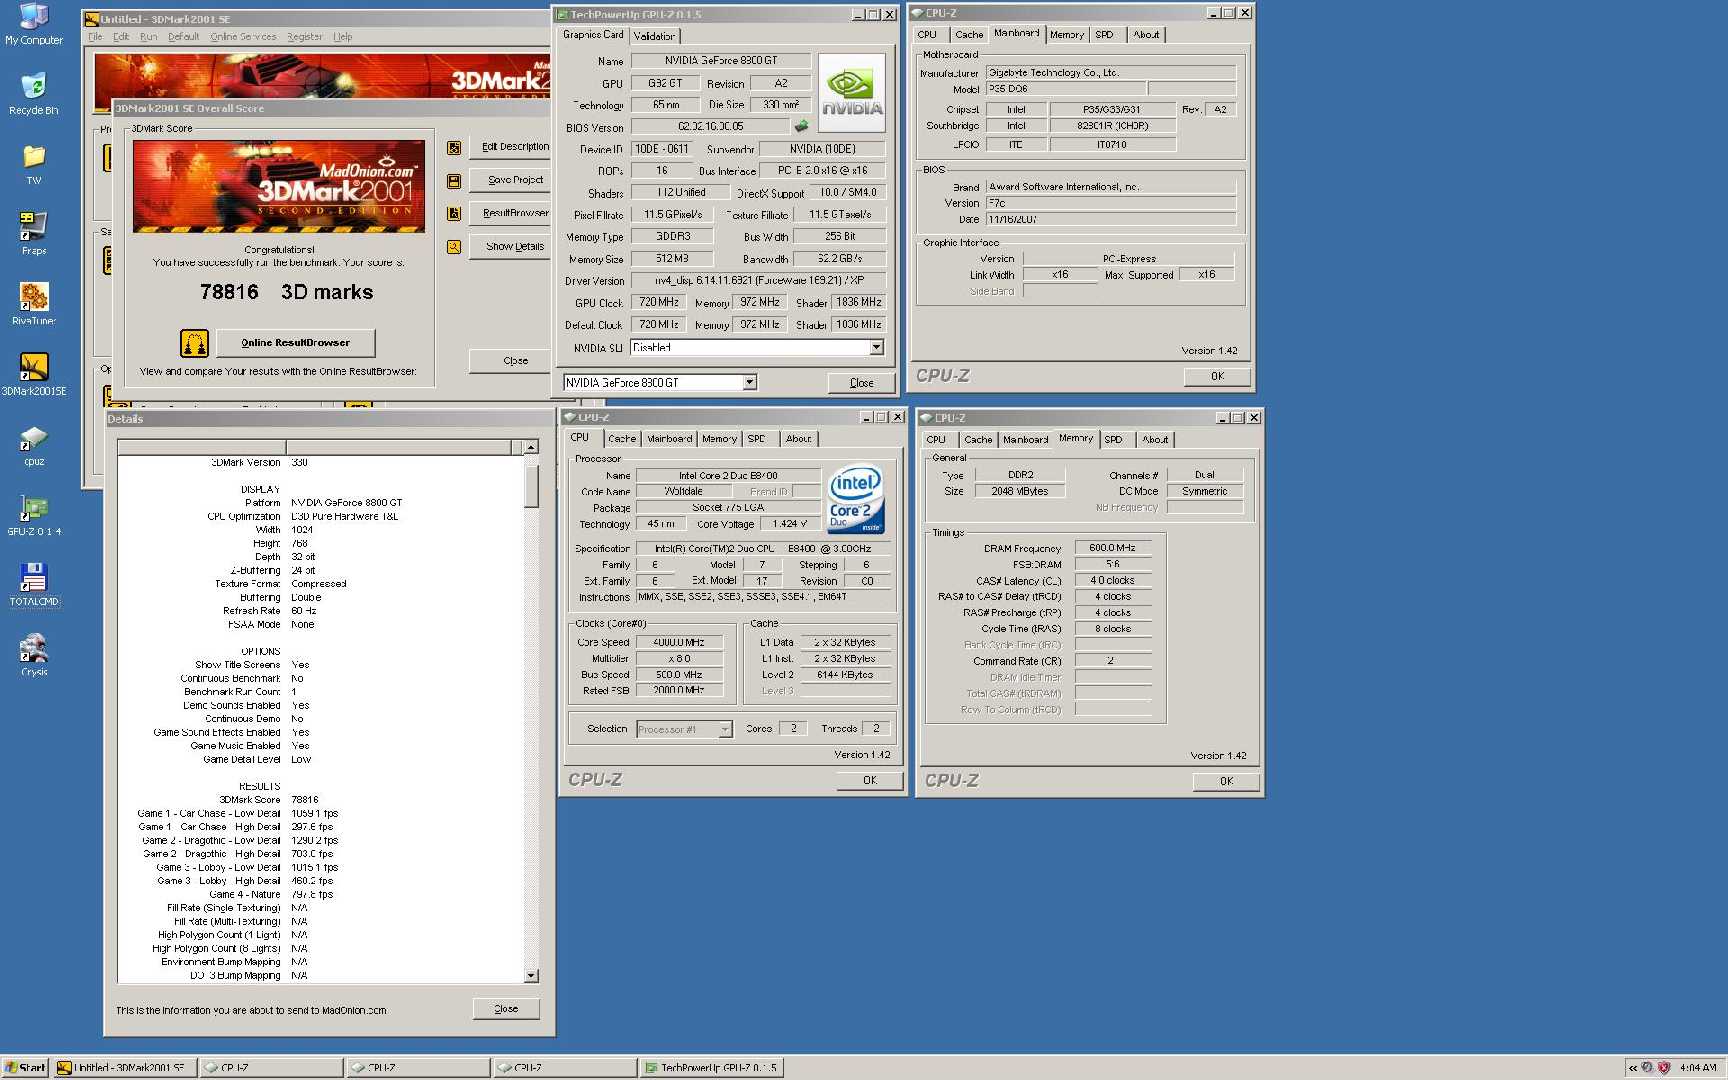The width and height of the screenshot is (1728, 1080).
Task: Click OK in the CPU-Z processor window
Action: tap(870, 780)
